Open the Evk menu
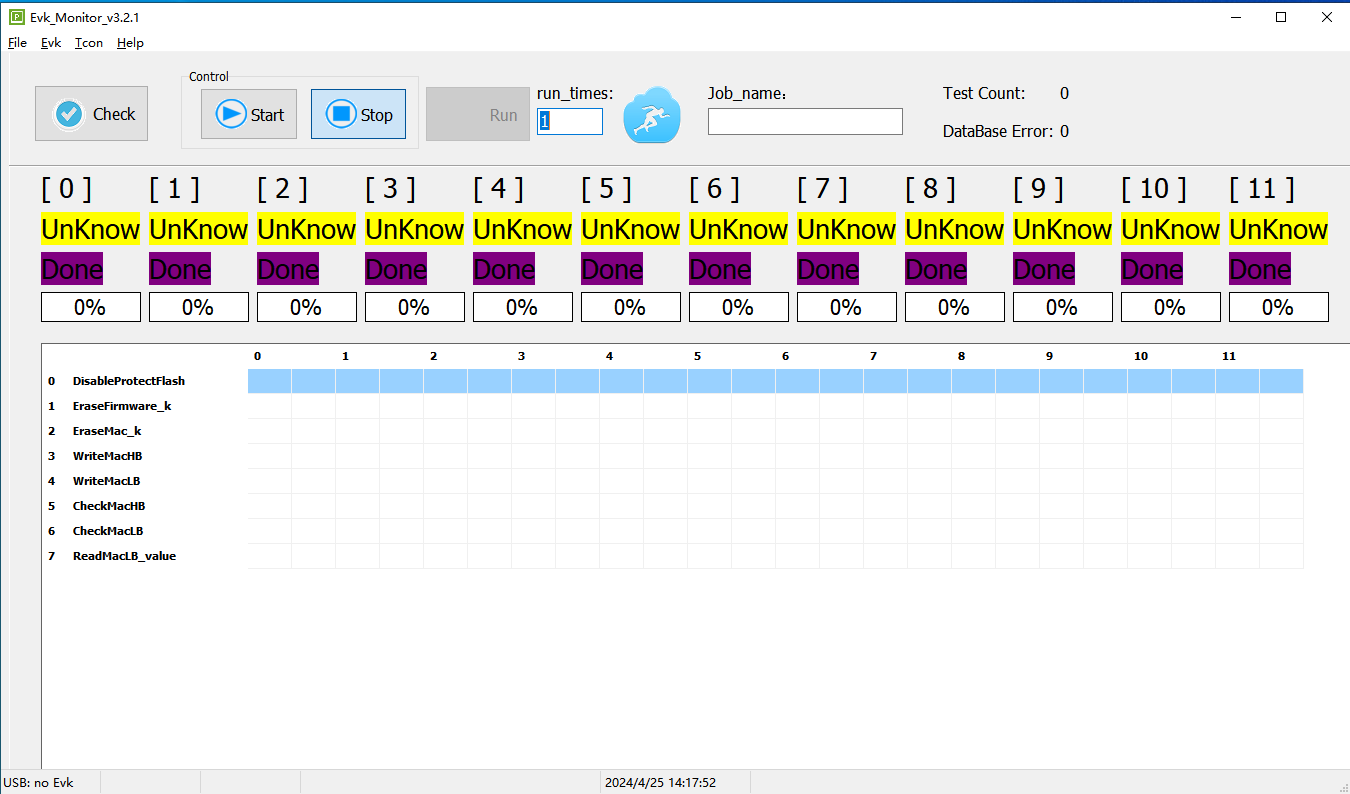Viewport: 1350px width, 794px height. 50,42
